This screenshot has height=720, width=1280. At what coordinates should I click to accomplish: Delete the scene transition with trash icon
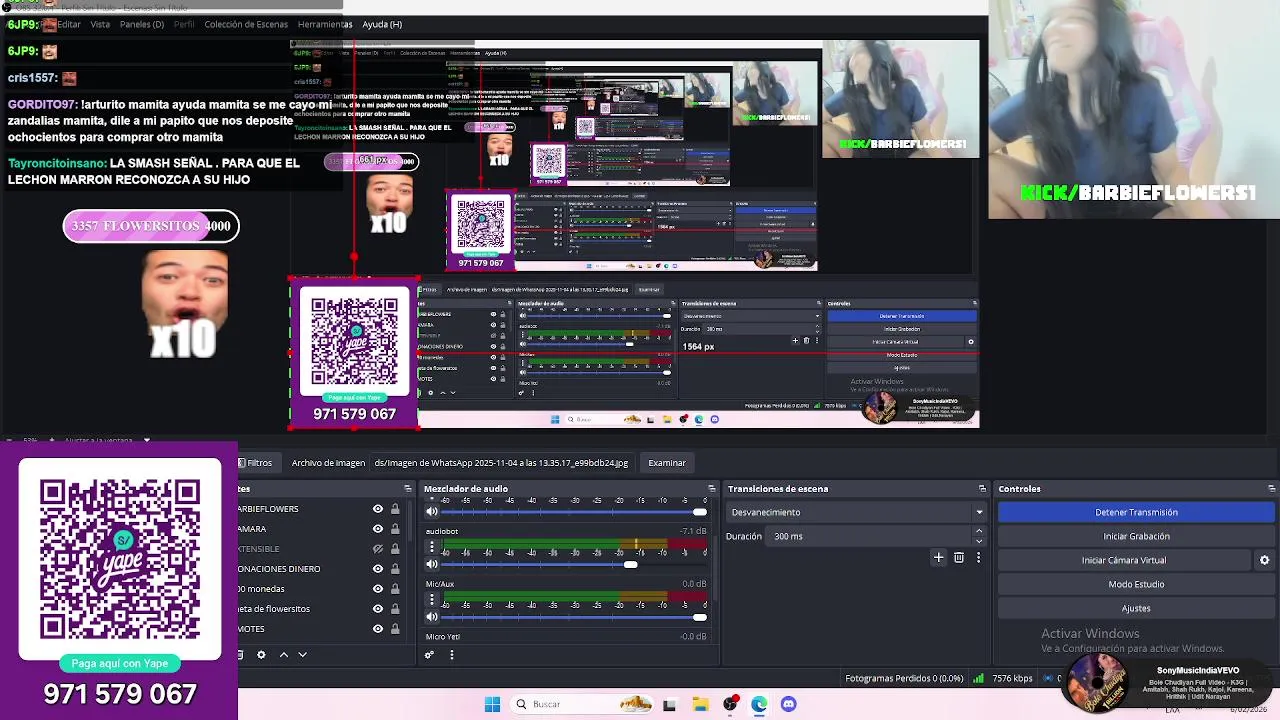(958, 557)
